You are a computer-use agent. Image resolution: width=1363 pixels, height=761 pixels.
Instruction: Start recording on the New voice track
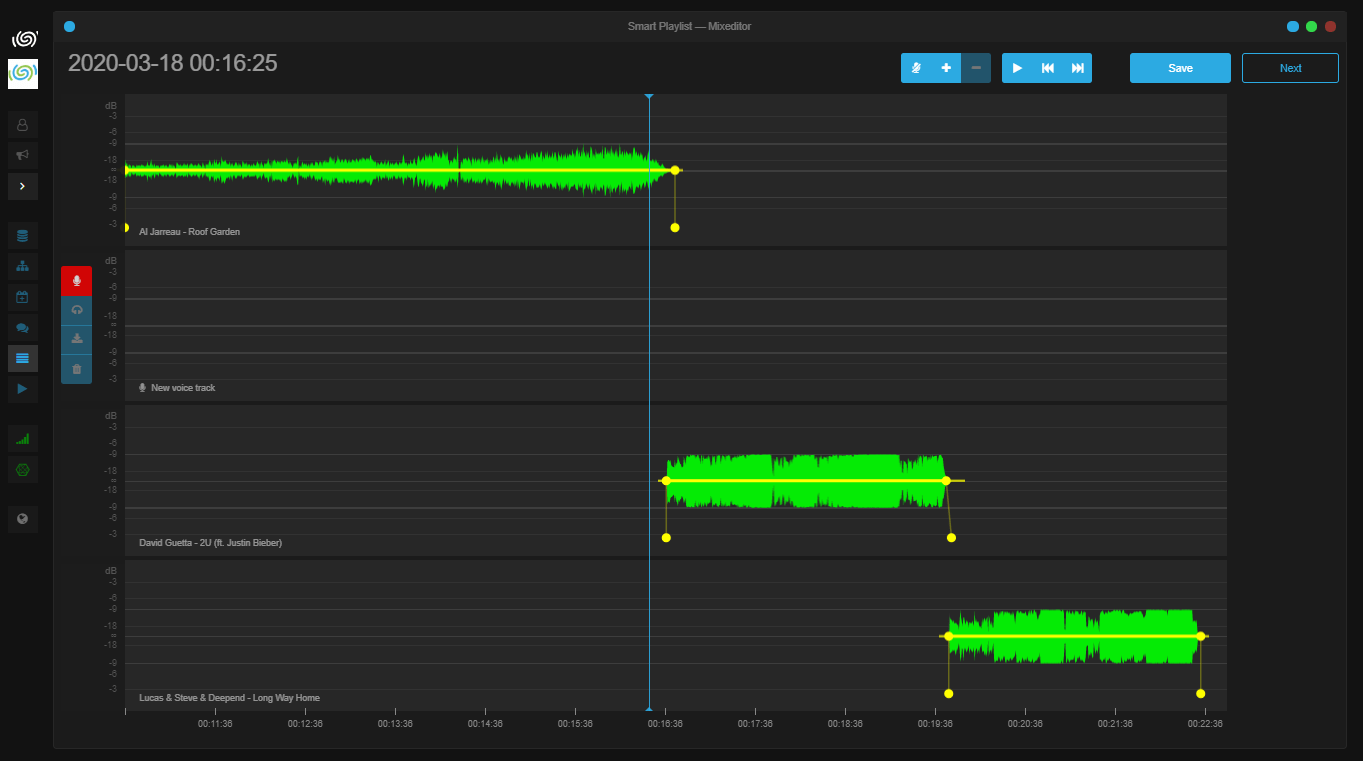pyautogui.click(x=76, y=281)
